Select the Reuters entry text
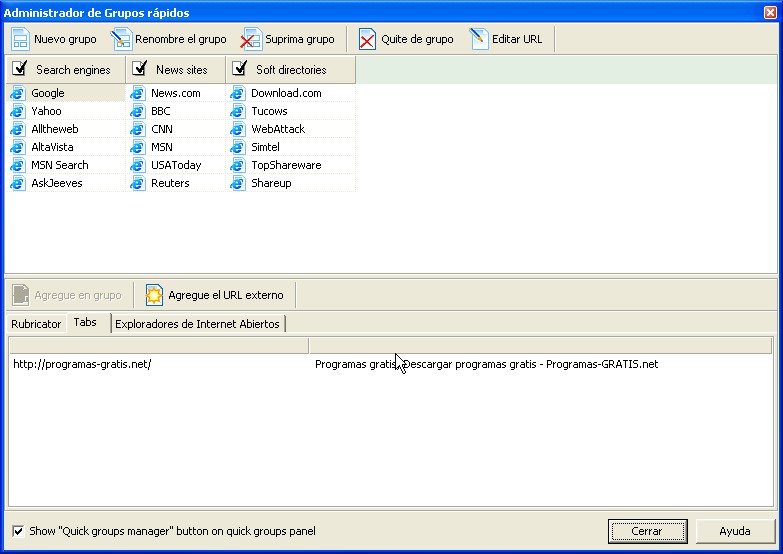The image size is (783, 554). (x=170, y=183)
